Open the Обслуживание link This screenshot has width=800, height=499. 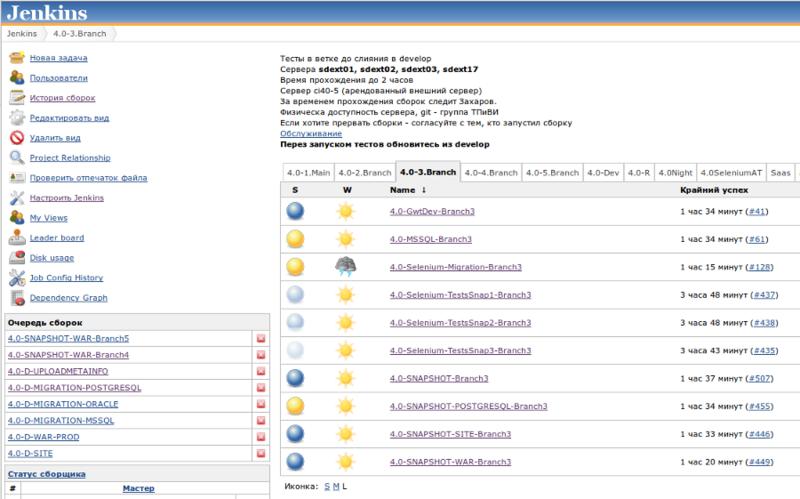pyautogui.click(x=311, y=134)
